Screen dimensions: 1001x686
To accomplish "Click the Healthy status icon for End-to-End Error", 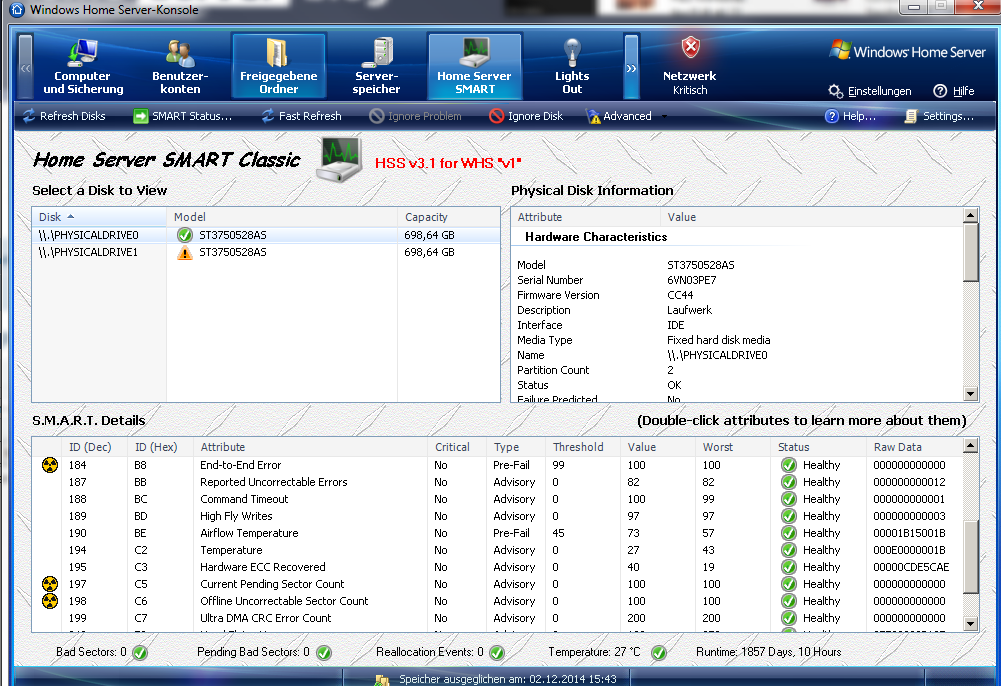I will pyautogui.click(x=788, y=465).
